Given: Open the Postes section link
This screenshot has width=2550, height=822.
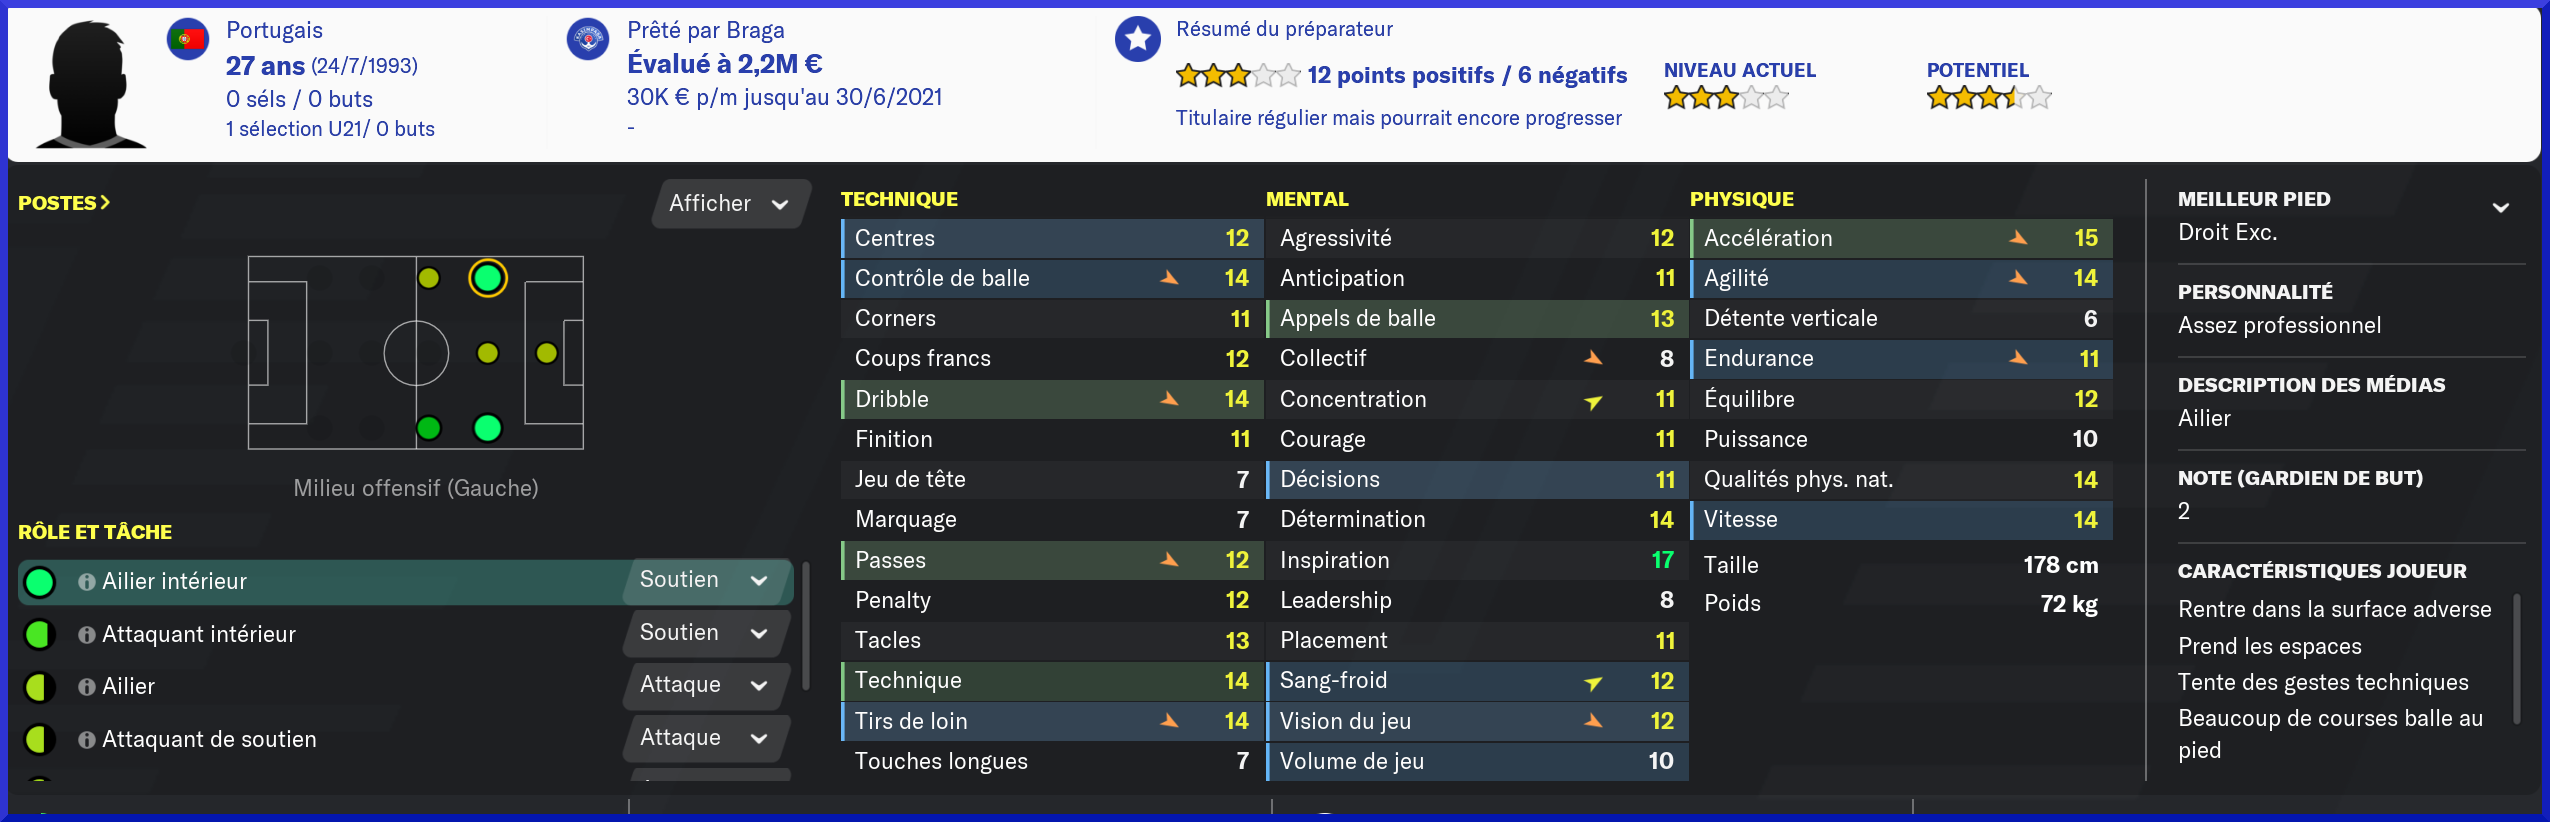Looking at the screenshot, I should tap(64, 203).
